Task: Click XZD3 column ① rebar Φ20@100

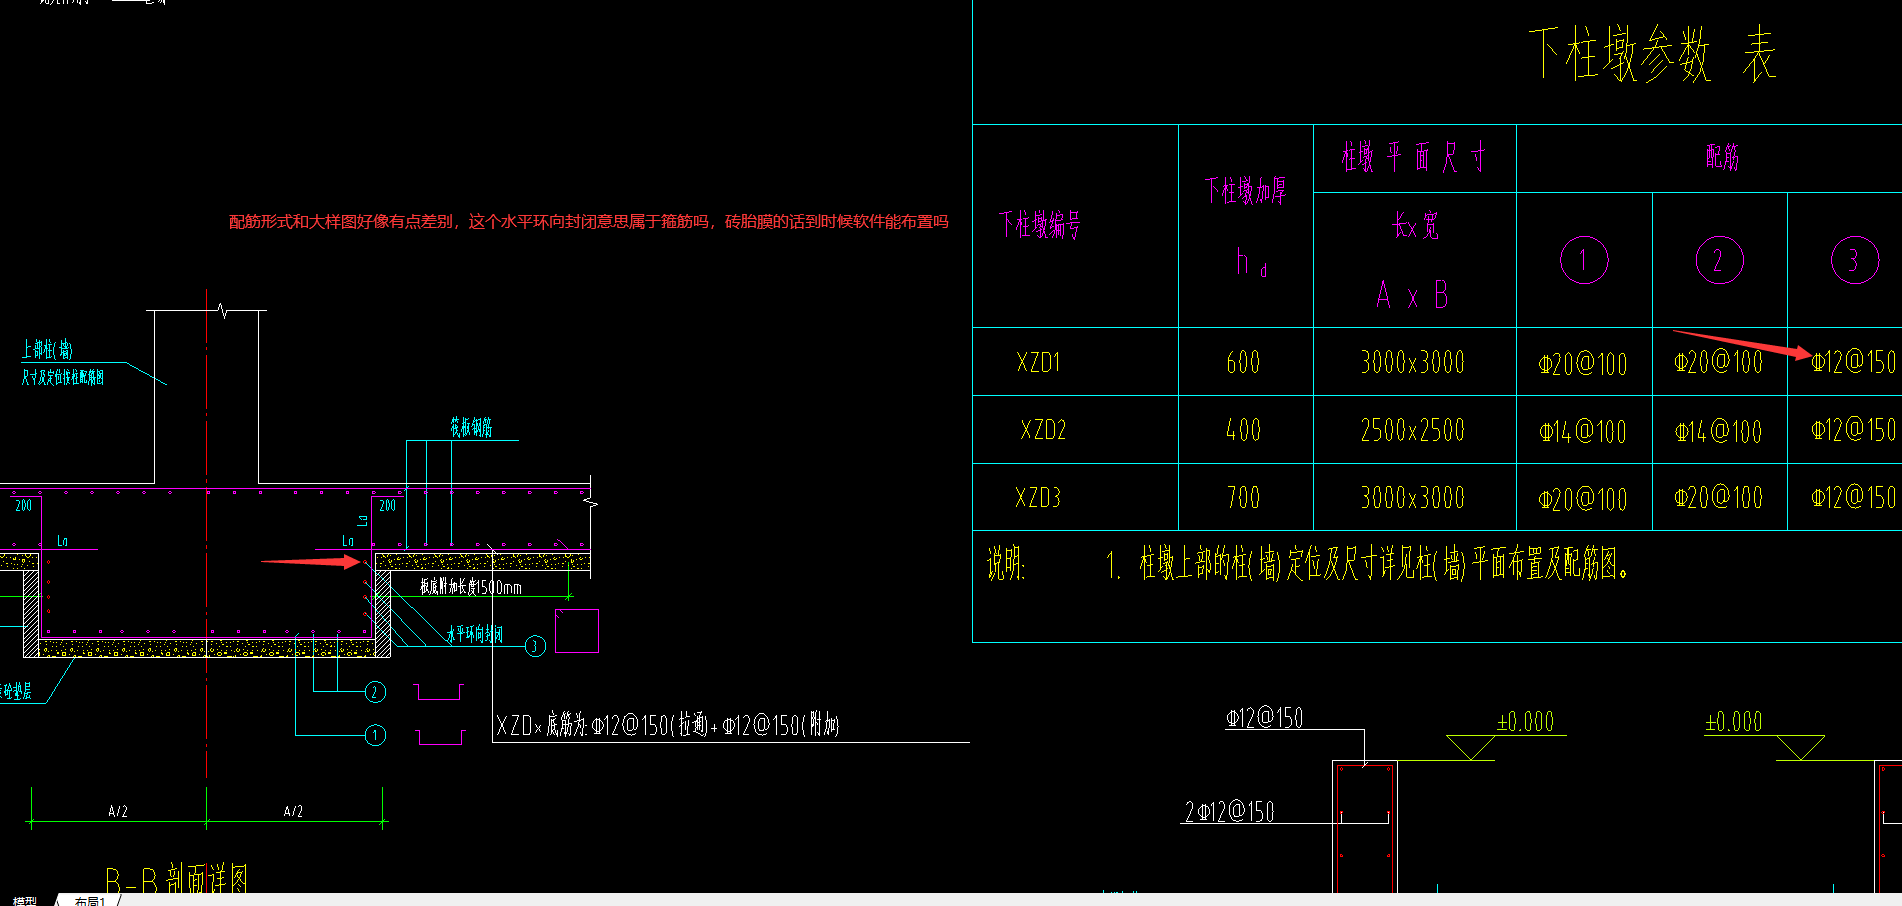Action: tap(1583, 499)
